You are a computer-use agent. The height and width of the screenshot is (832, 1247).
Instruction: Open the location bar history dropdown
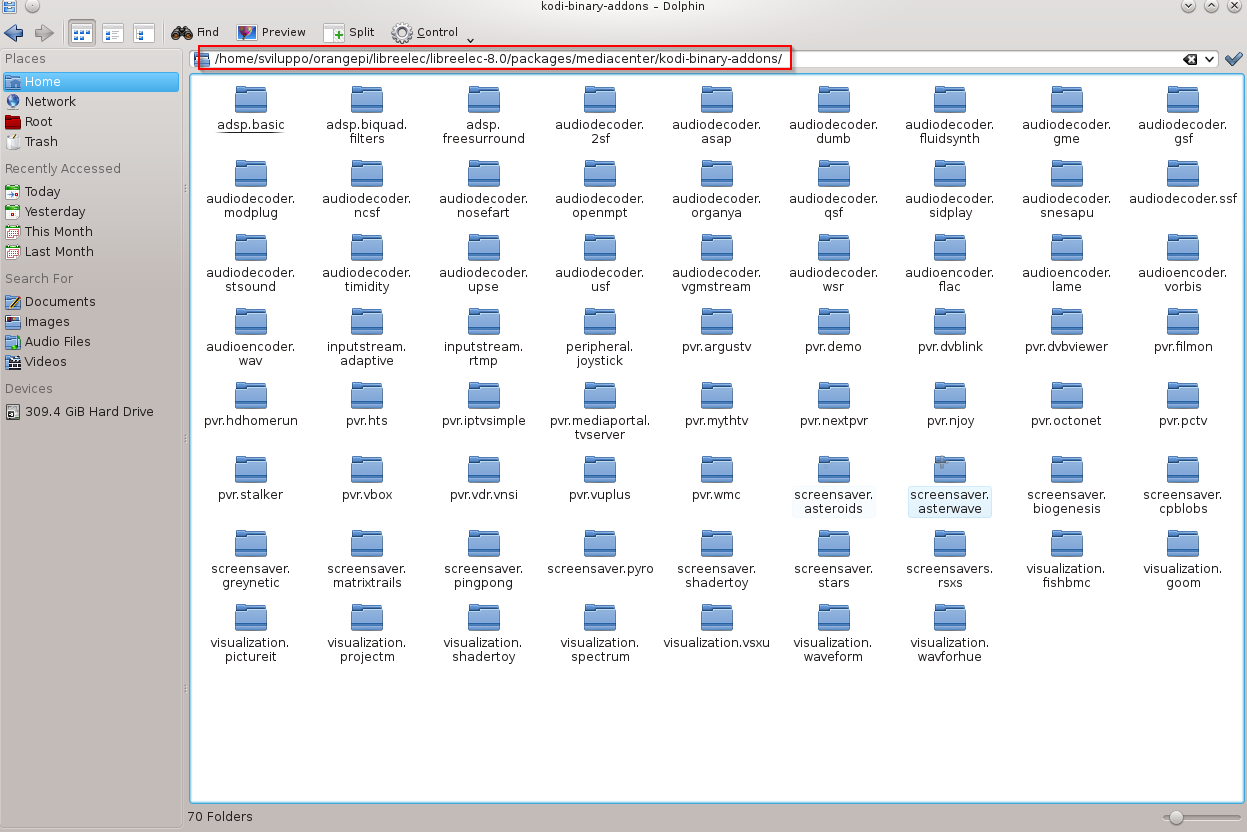coord(1208,58)
